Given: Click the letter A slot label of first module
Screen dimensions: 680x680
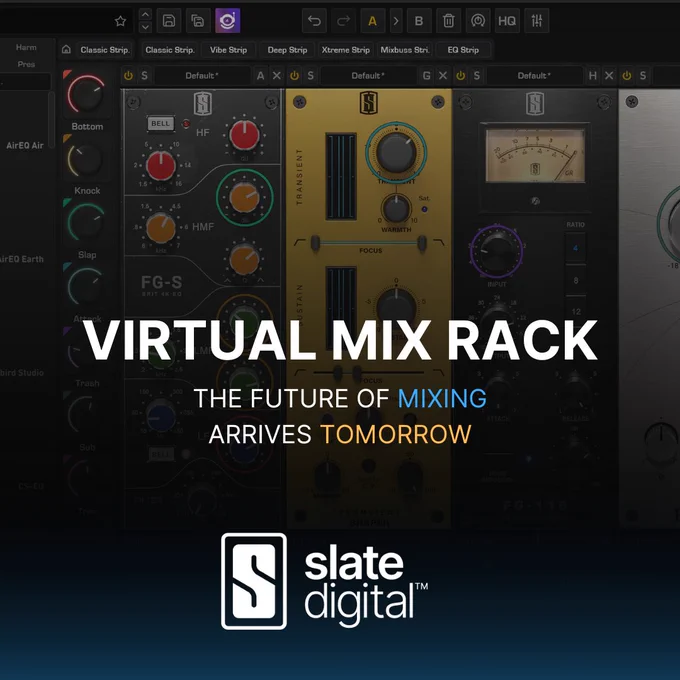Looking at the screenshot, I should point(260,75).
